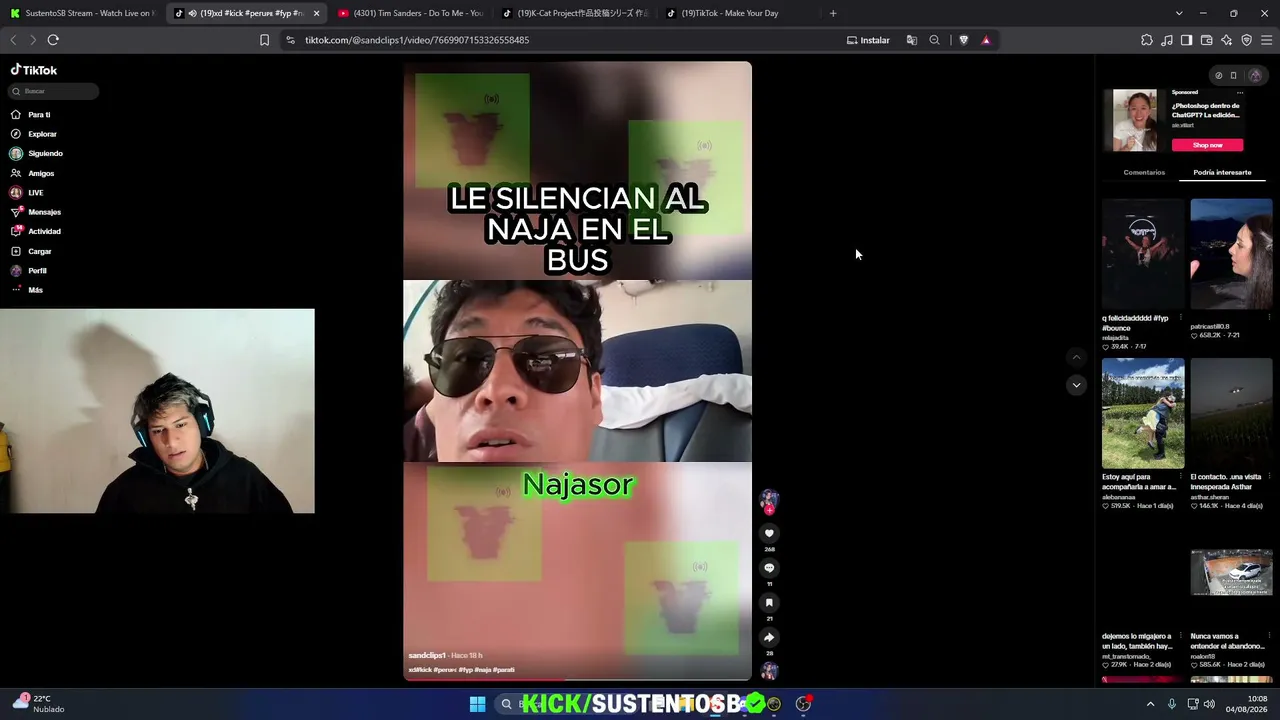Like the video with the heart icon
The image size is (1280, 720).
(x=769, y=533)
